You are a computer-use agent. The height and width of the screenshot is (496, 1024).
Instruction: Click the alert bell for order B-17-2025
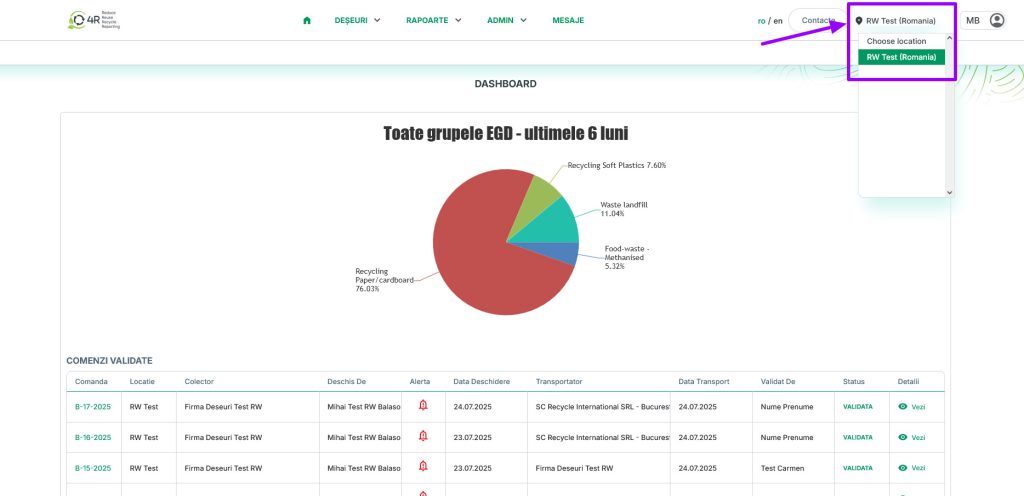coord(423,406)
